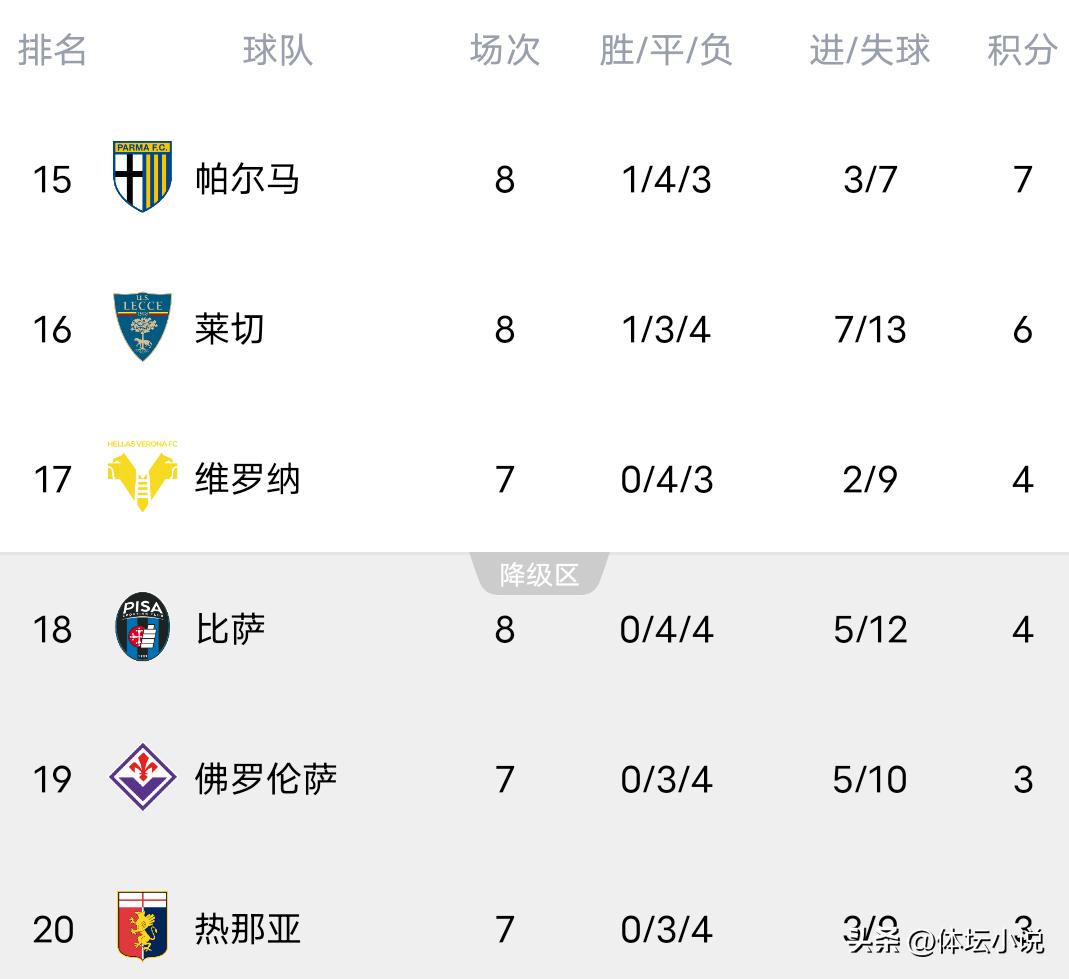Click the 头条 @体坛小说 watermark
This screenshot has height=979, width=1069.
coord(945,941)
